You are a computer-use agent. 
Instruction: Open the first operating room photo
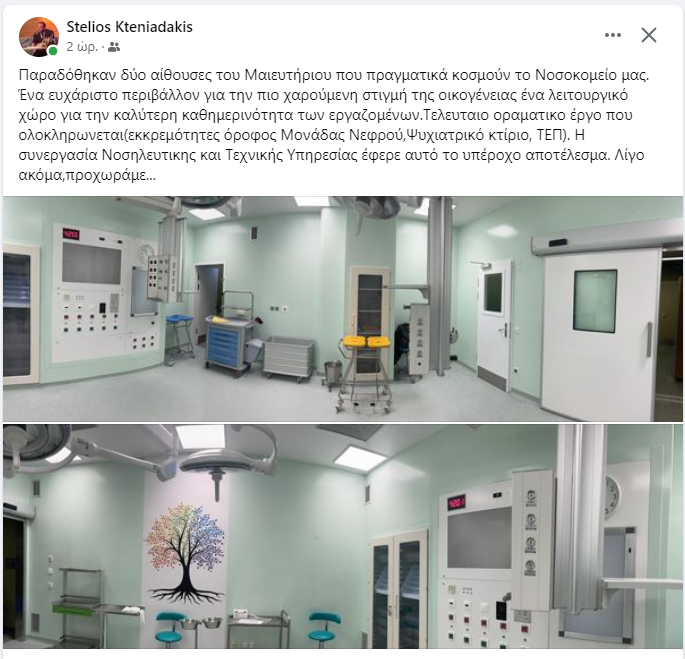point(342,309)
